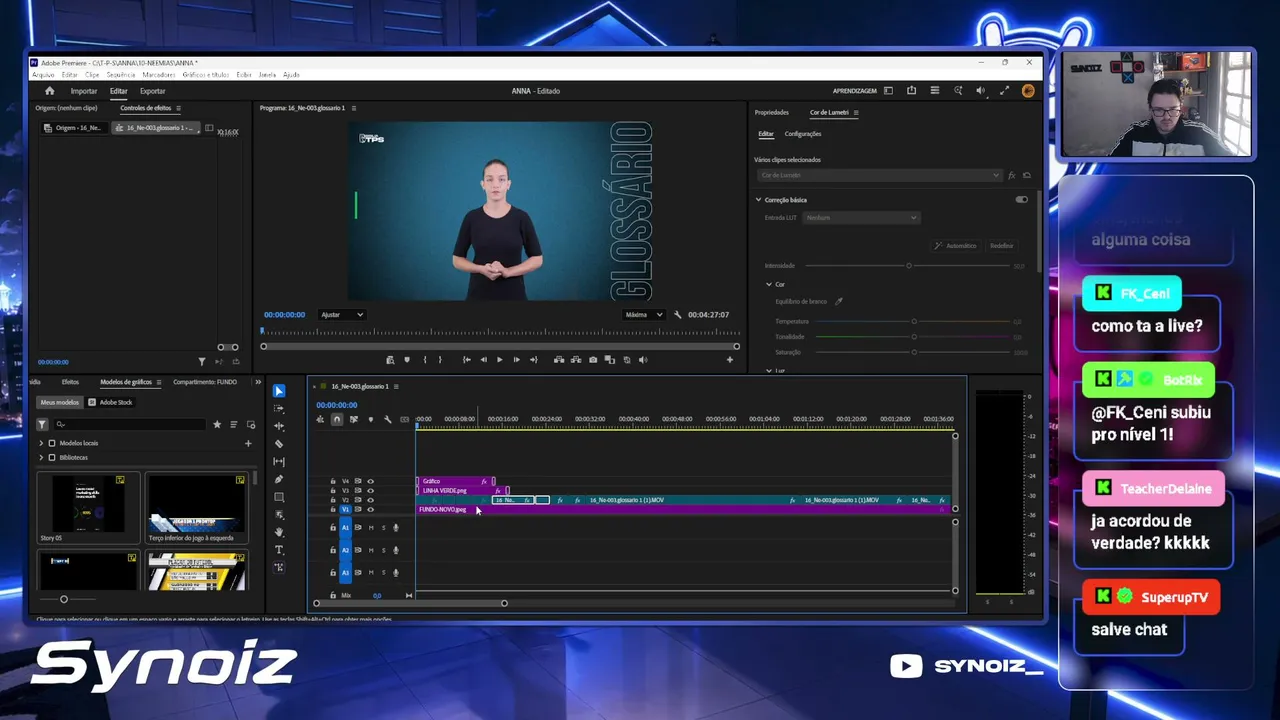1280x720 pixels.
Task: Click the Redefinir button
Action: tap(1001, 246)
